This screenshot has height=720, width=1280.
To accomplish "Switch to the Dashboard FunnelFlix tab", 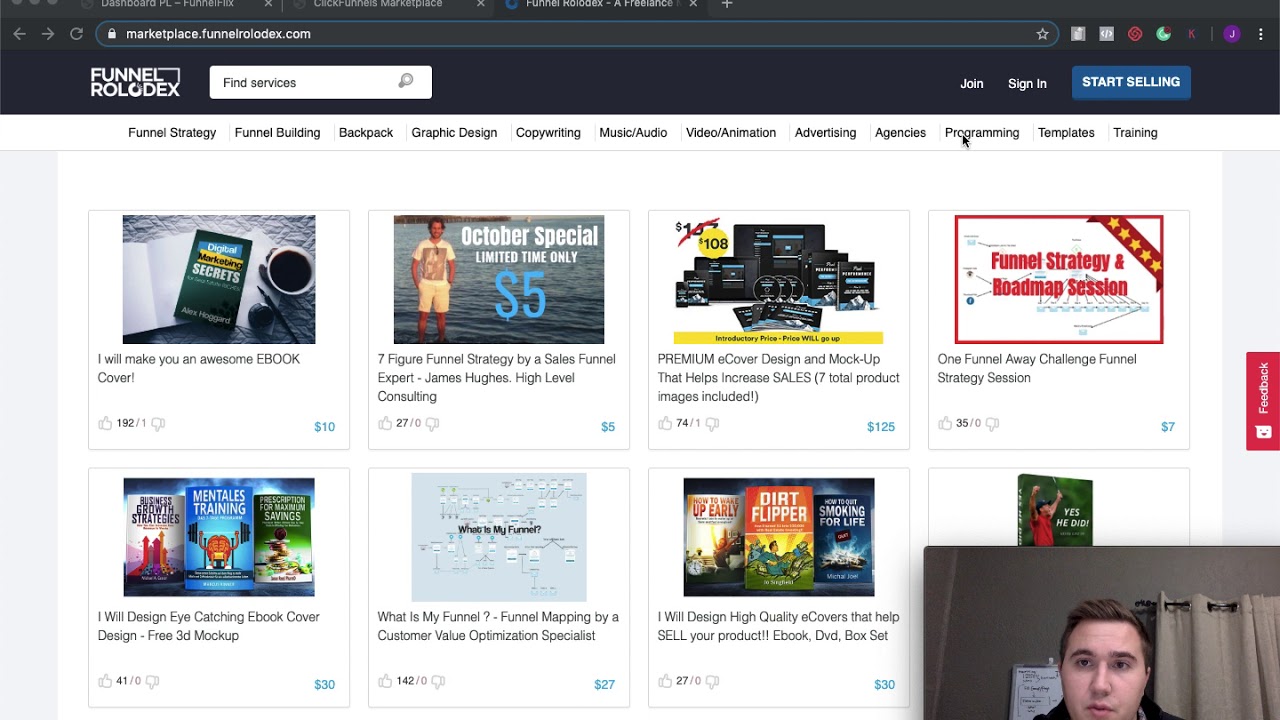I will tap(167, 4).
